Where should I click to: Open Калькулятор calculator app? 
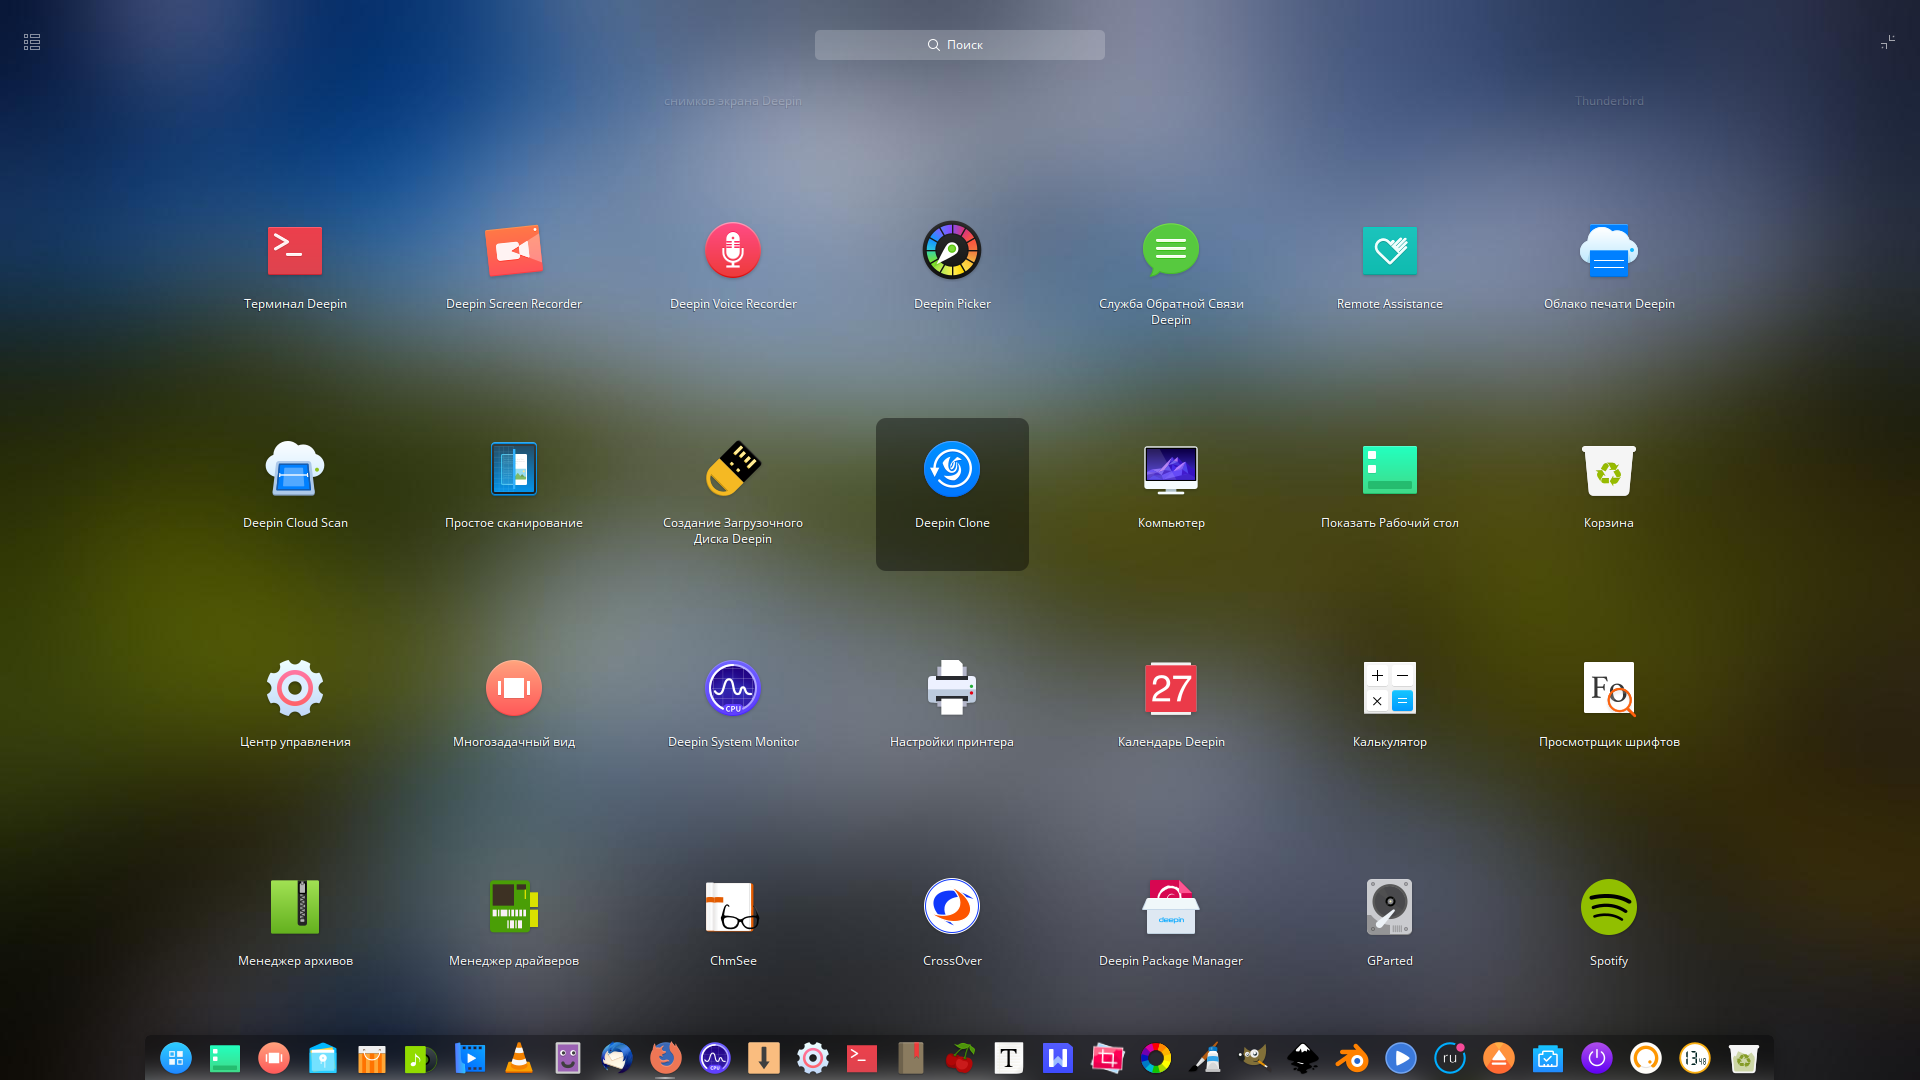pos(1390,689)
